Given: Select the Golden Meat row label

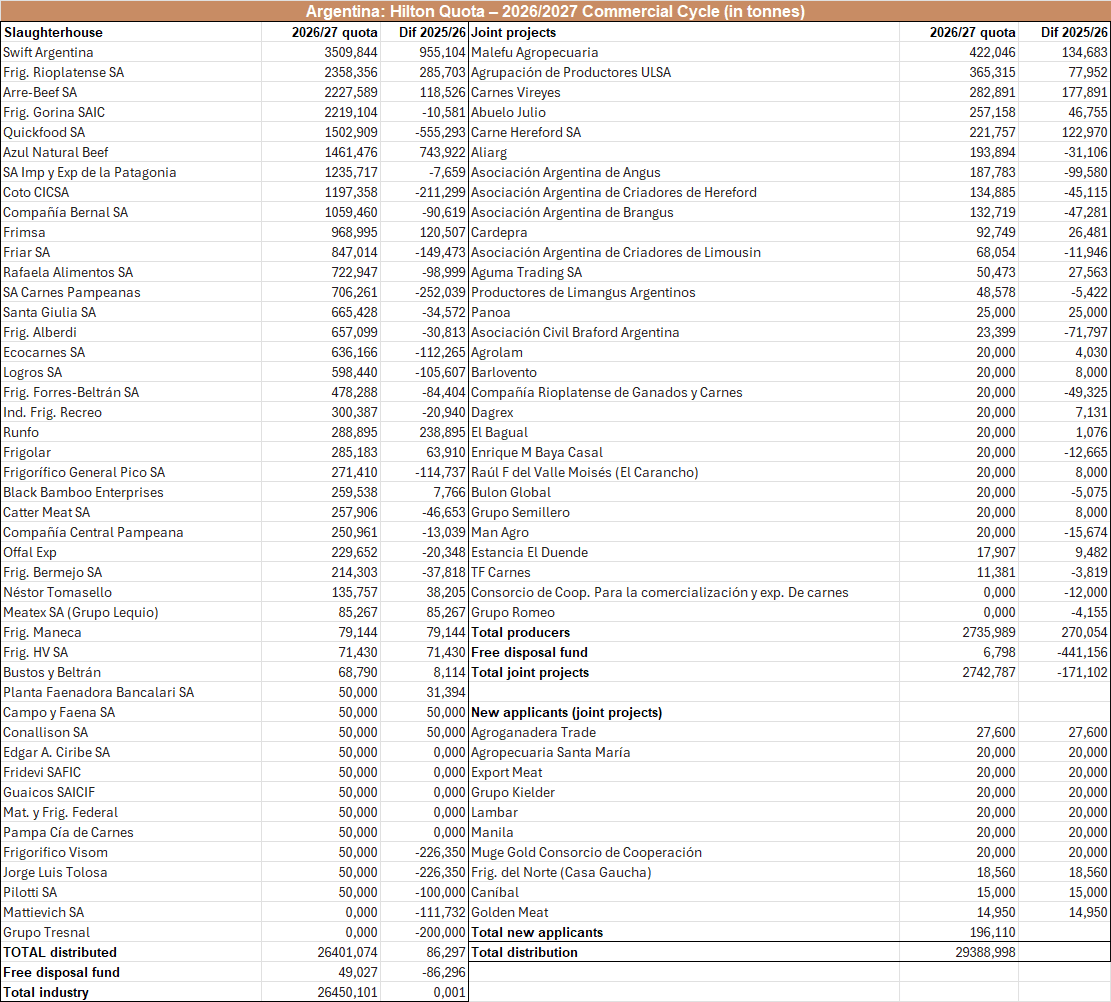Looking at the screenshot, I should tap(684, 912).
